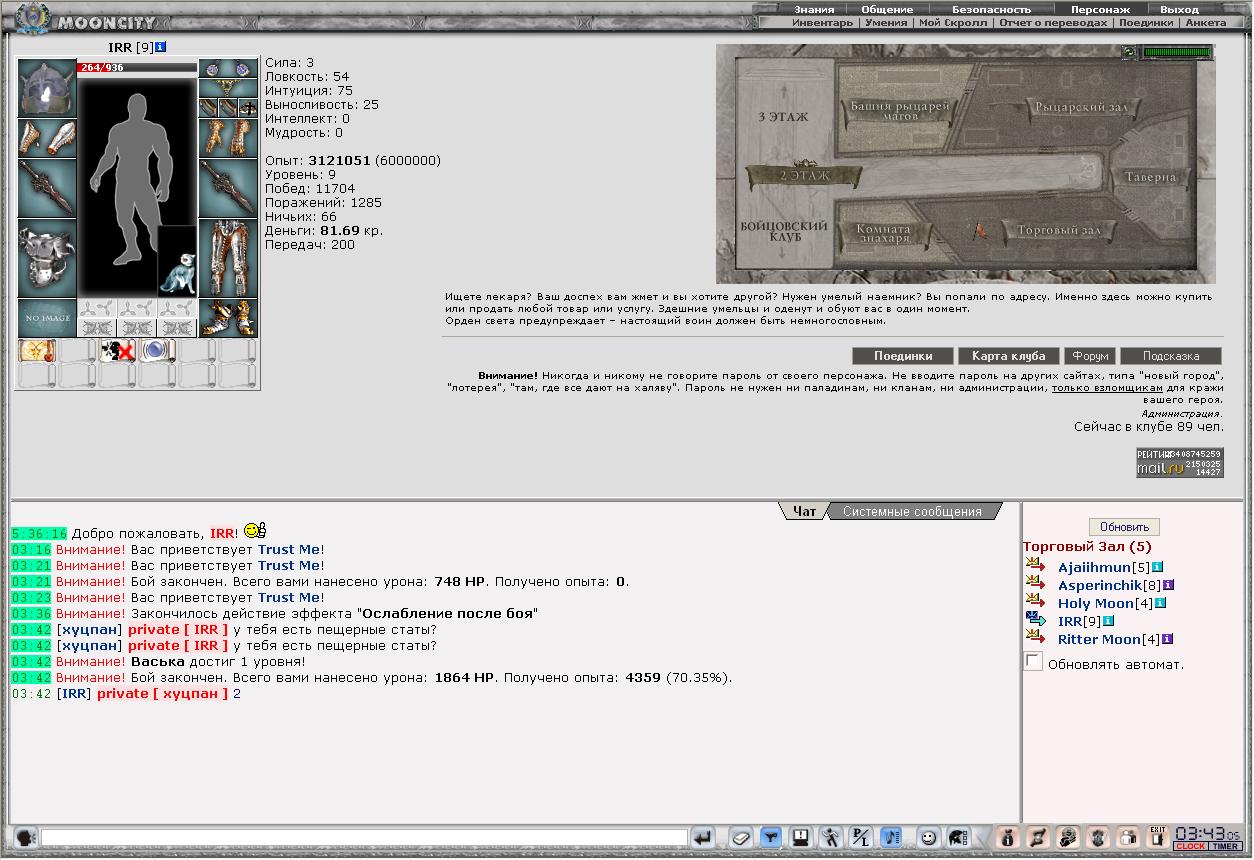
Task: Toggle the sound notes icon in chat bar
Action: (x=892, y=837)
